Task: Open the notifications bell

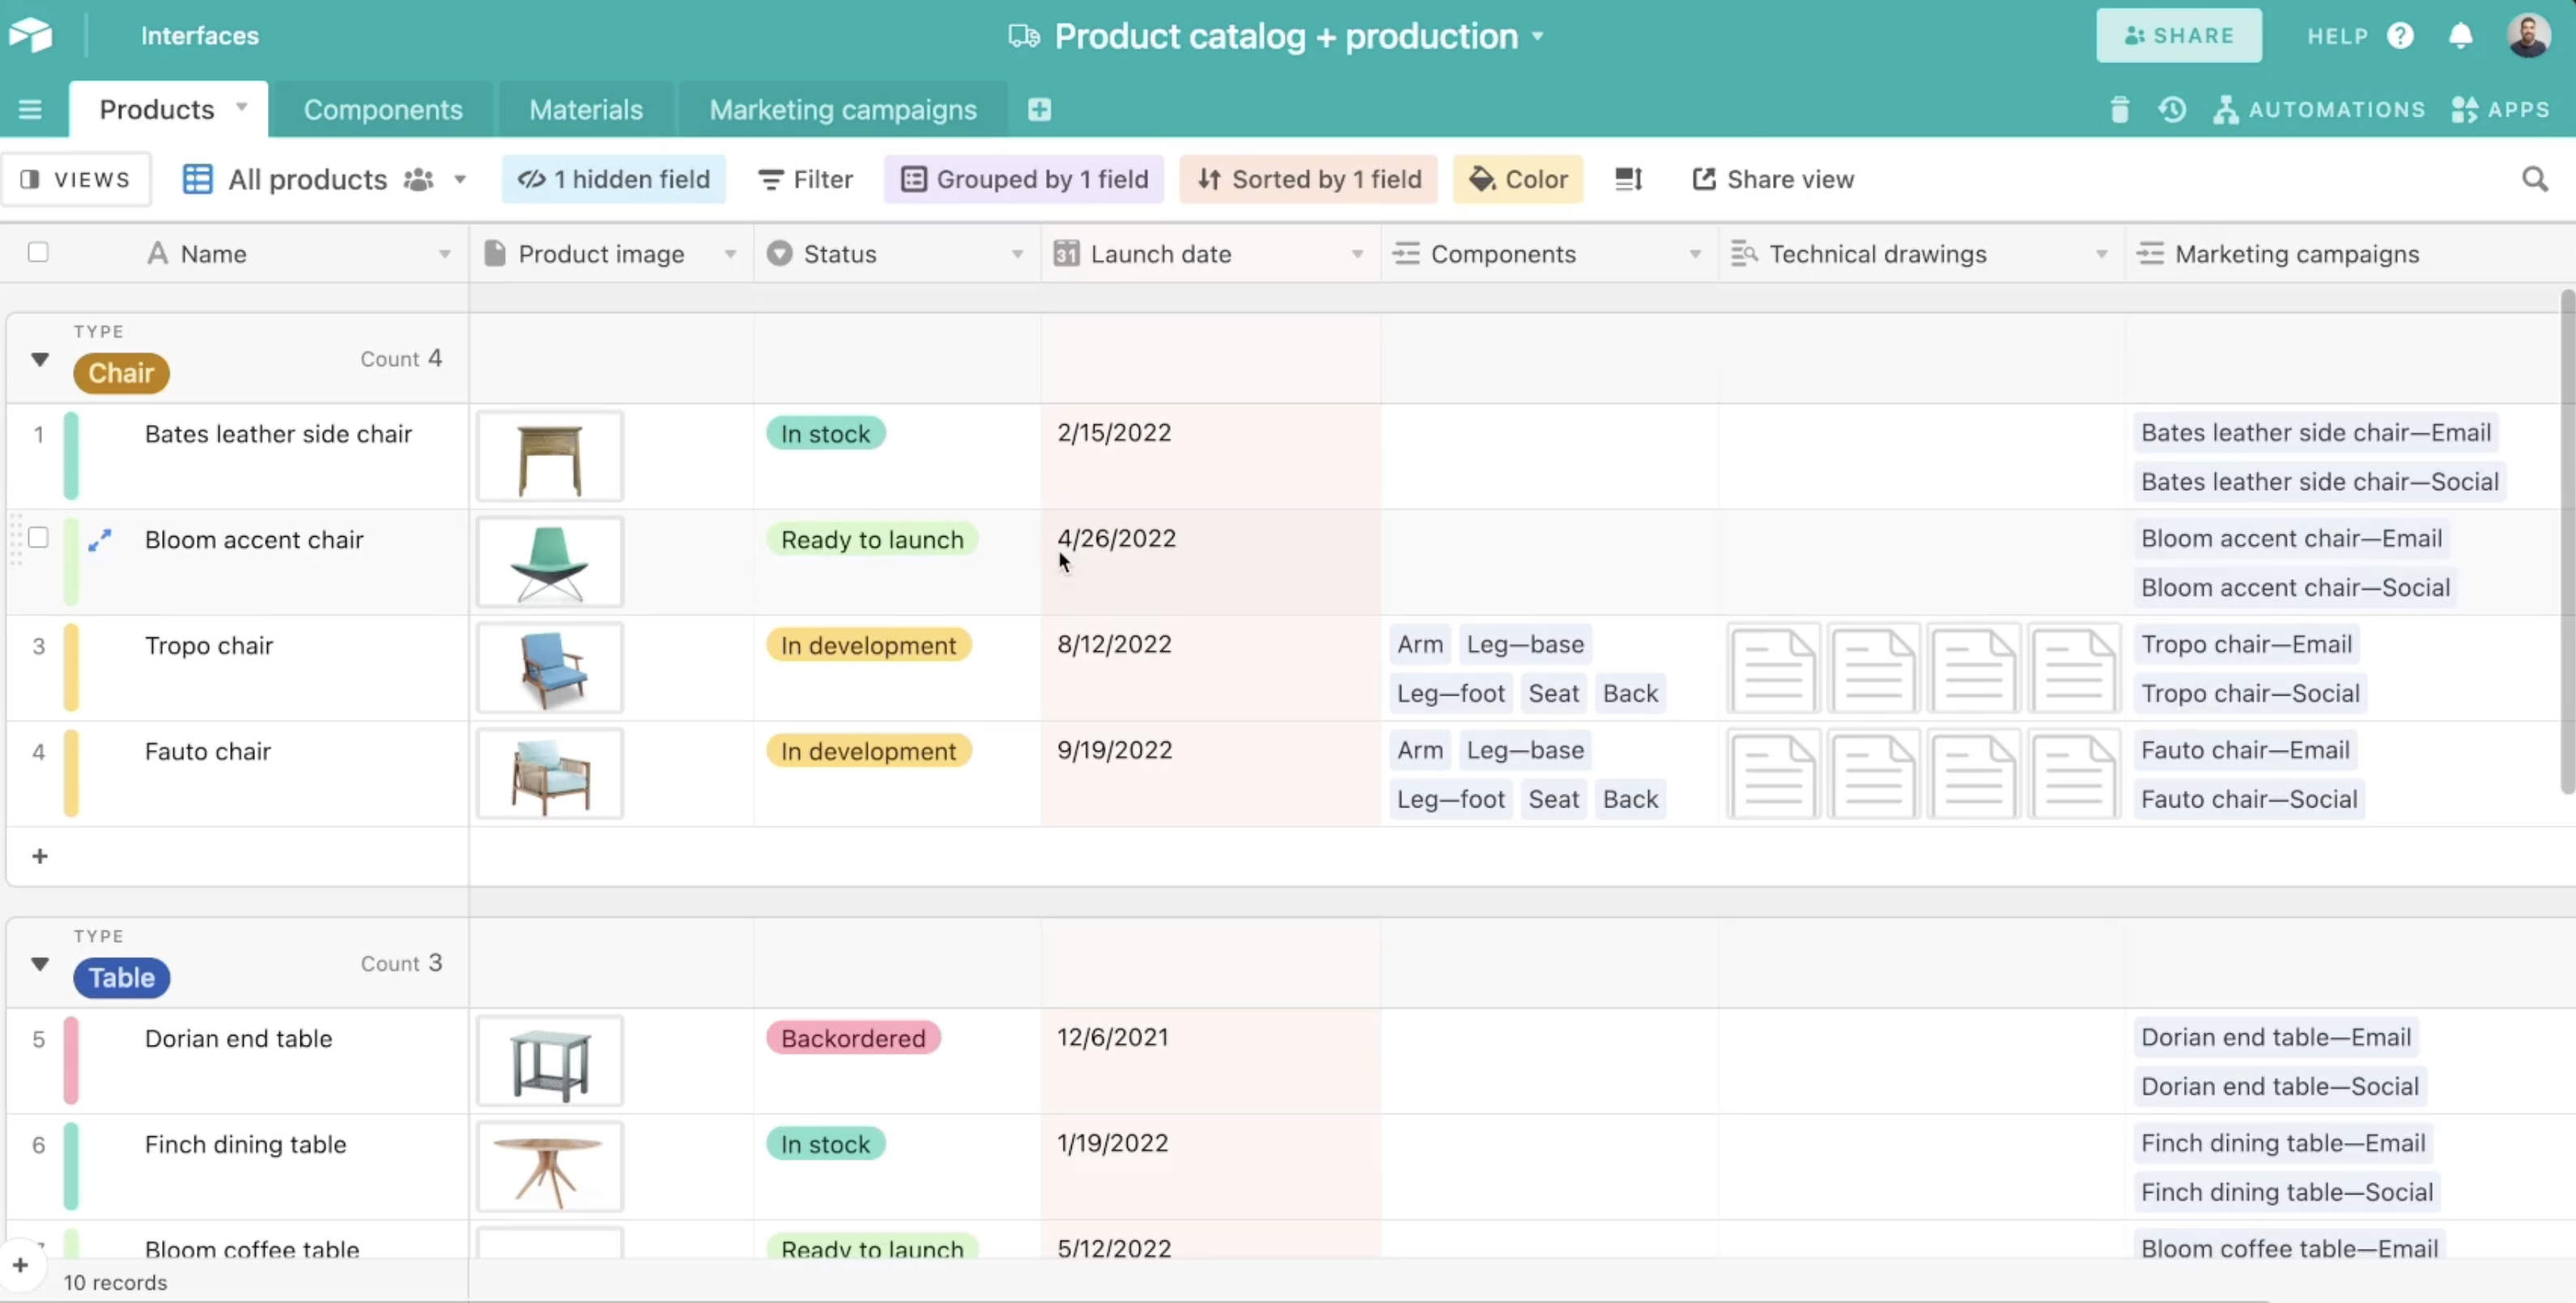Action: click(x=2460, y=36)
